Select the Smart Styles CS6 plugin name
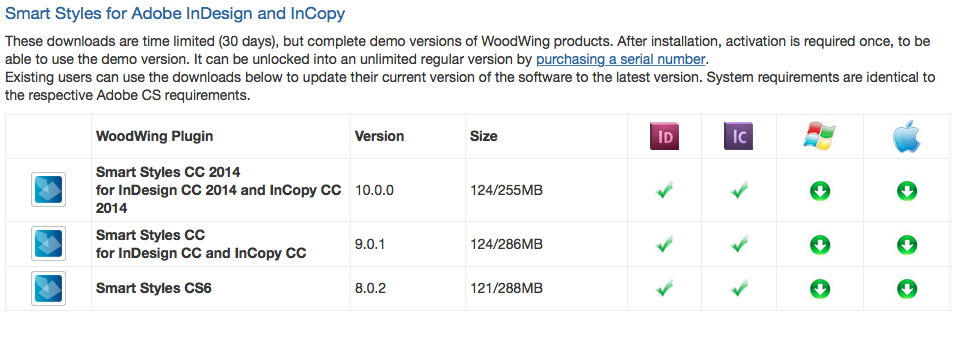Image resolution: width=965 pixels, height=360 pixels. pos(154,288)
